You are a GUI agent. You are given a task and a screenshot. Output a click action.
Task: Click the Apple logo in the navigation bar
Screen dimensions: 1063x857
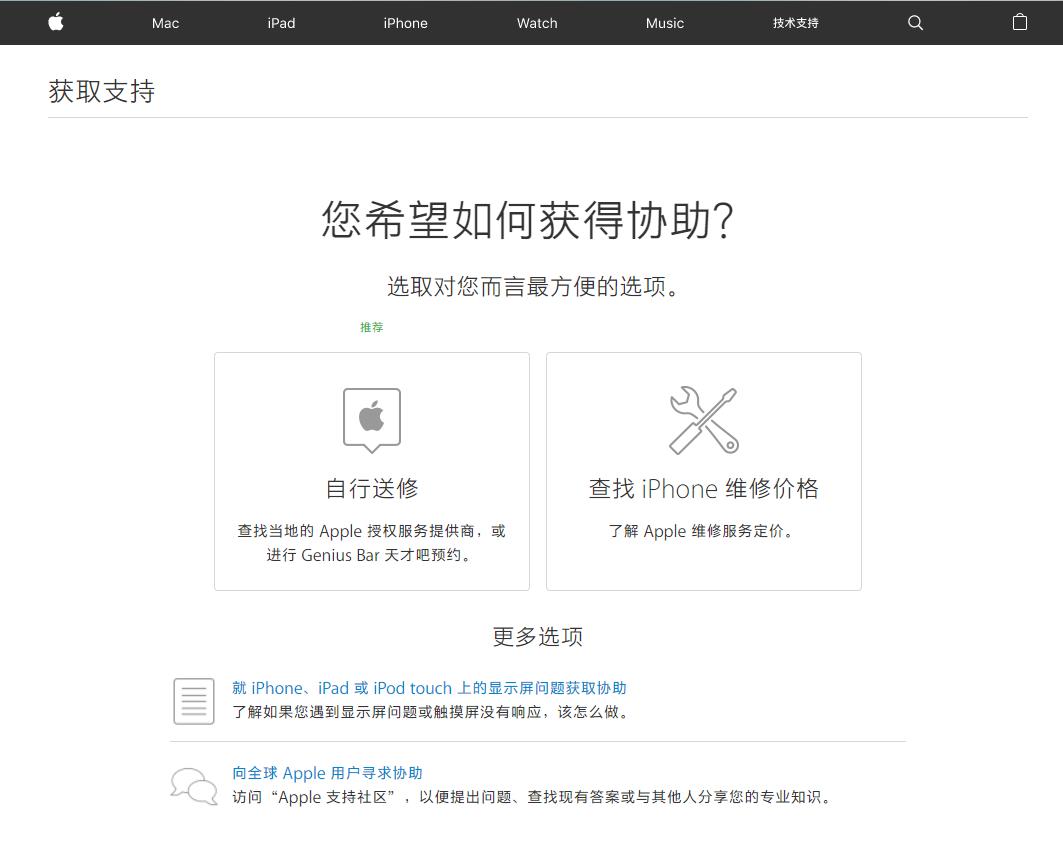(x=55, y=22)
